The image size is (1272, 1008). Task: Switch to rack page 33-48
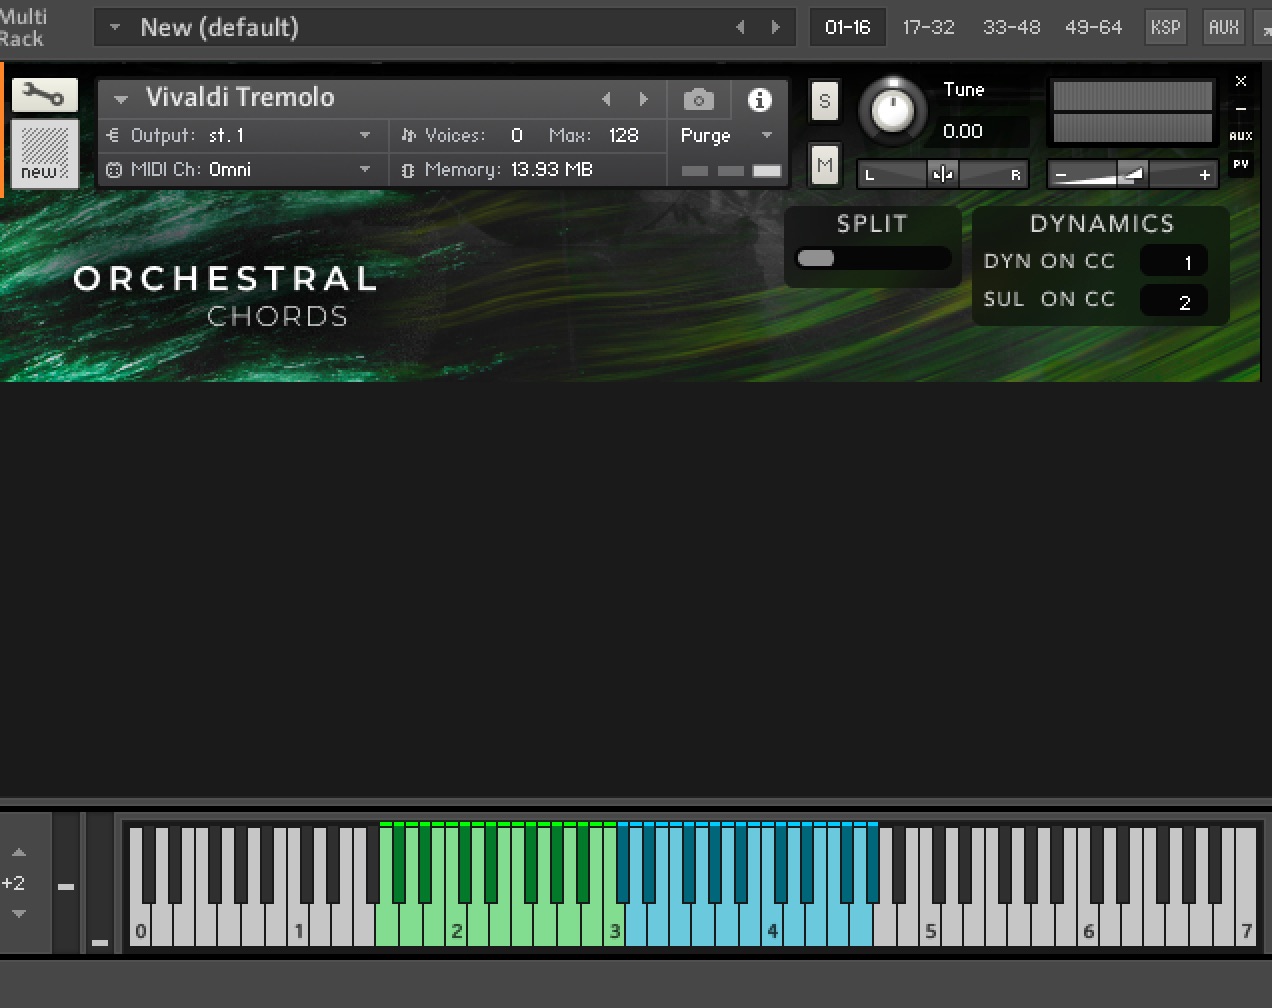pyautogui.click(x=1011, y=28)
